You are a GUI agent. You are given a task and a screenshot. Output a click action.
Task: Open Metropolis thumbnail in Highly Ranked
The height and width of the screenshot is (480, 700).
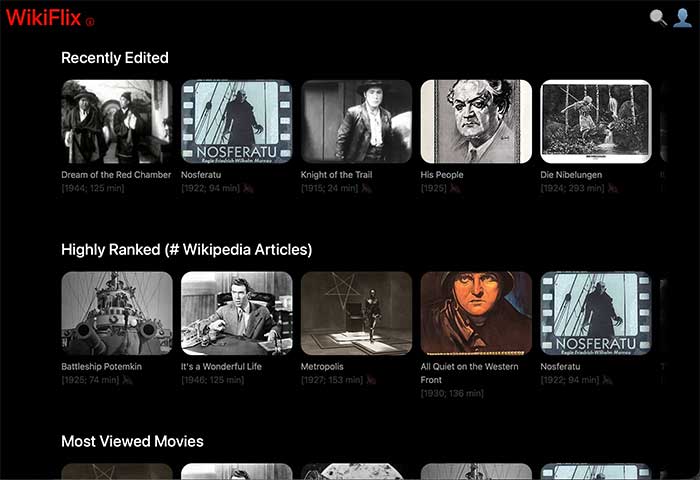pos(356,313)
